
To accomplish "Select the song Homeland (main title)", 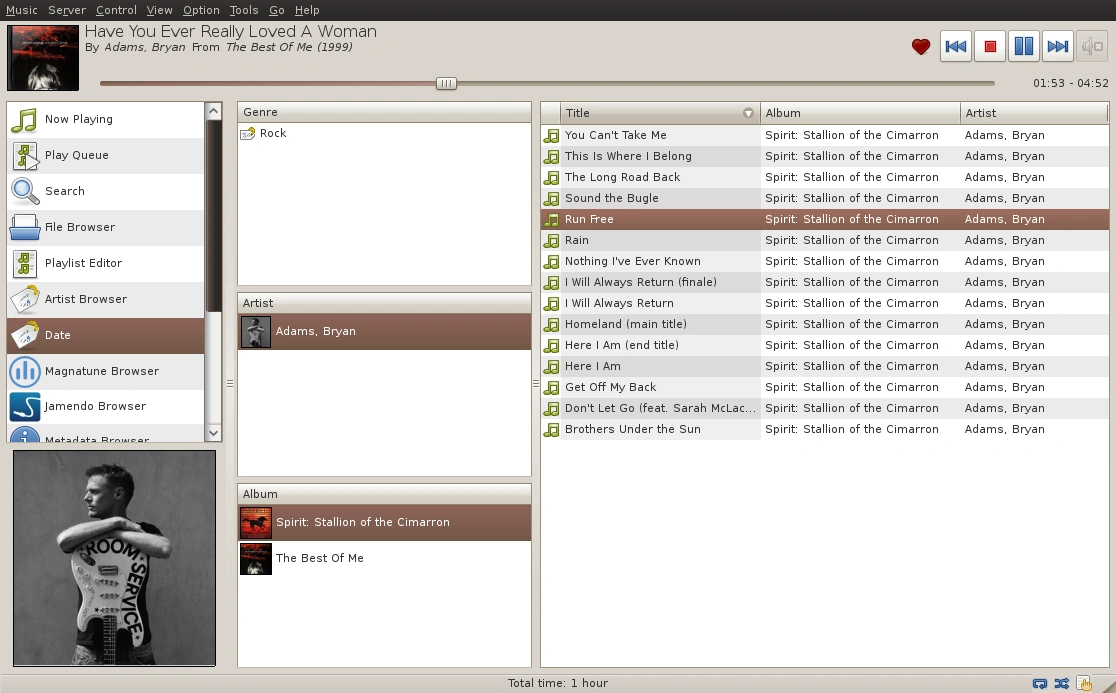I will 825,324.
